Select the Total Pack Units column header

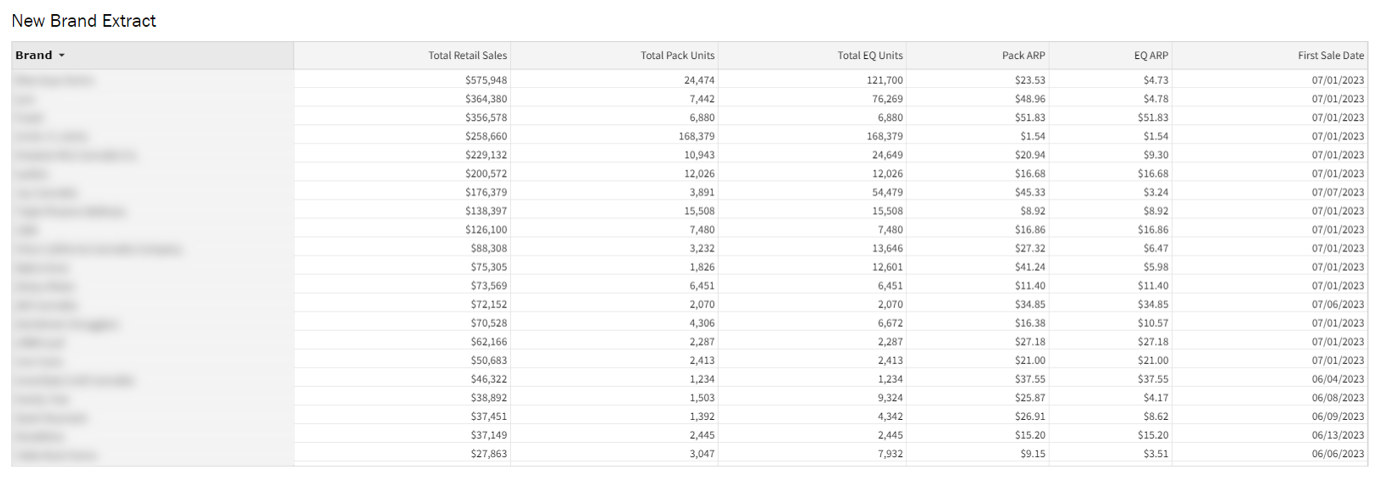coord(677,56)
